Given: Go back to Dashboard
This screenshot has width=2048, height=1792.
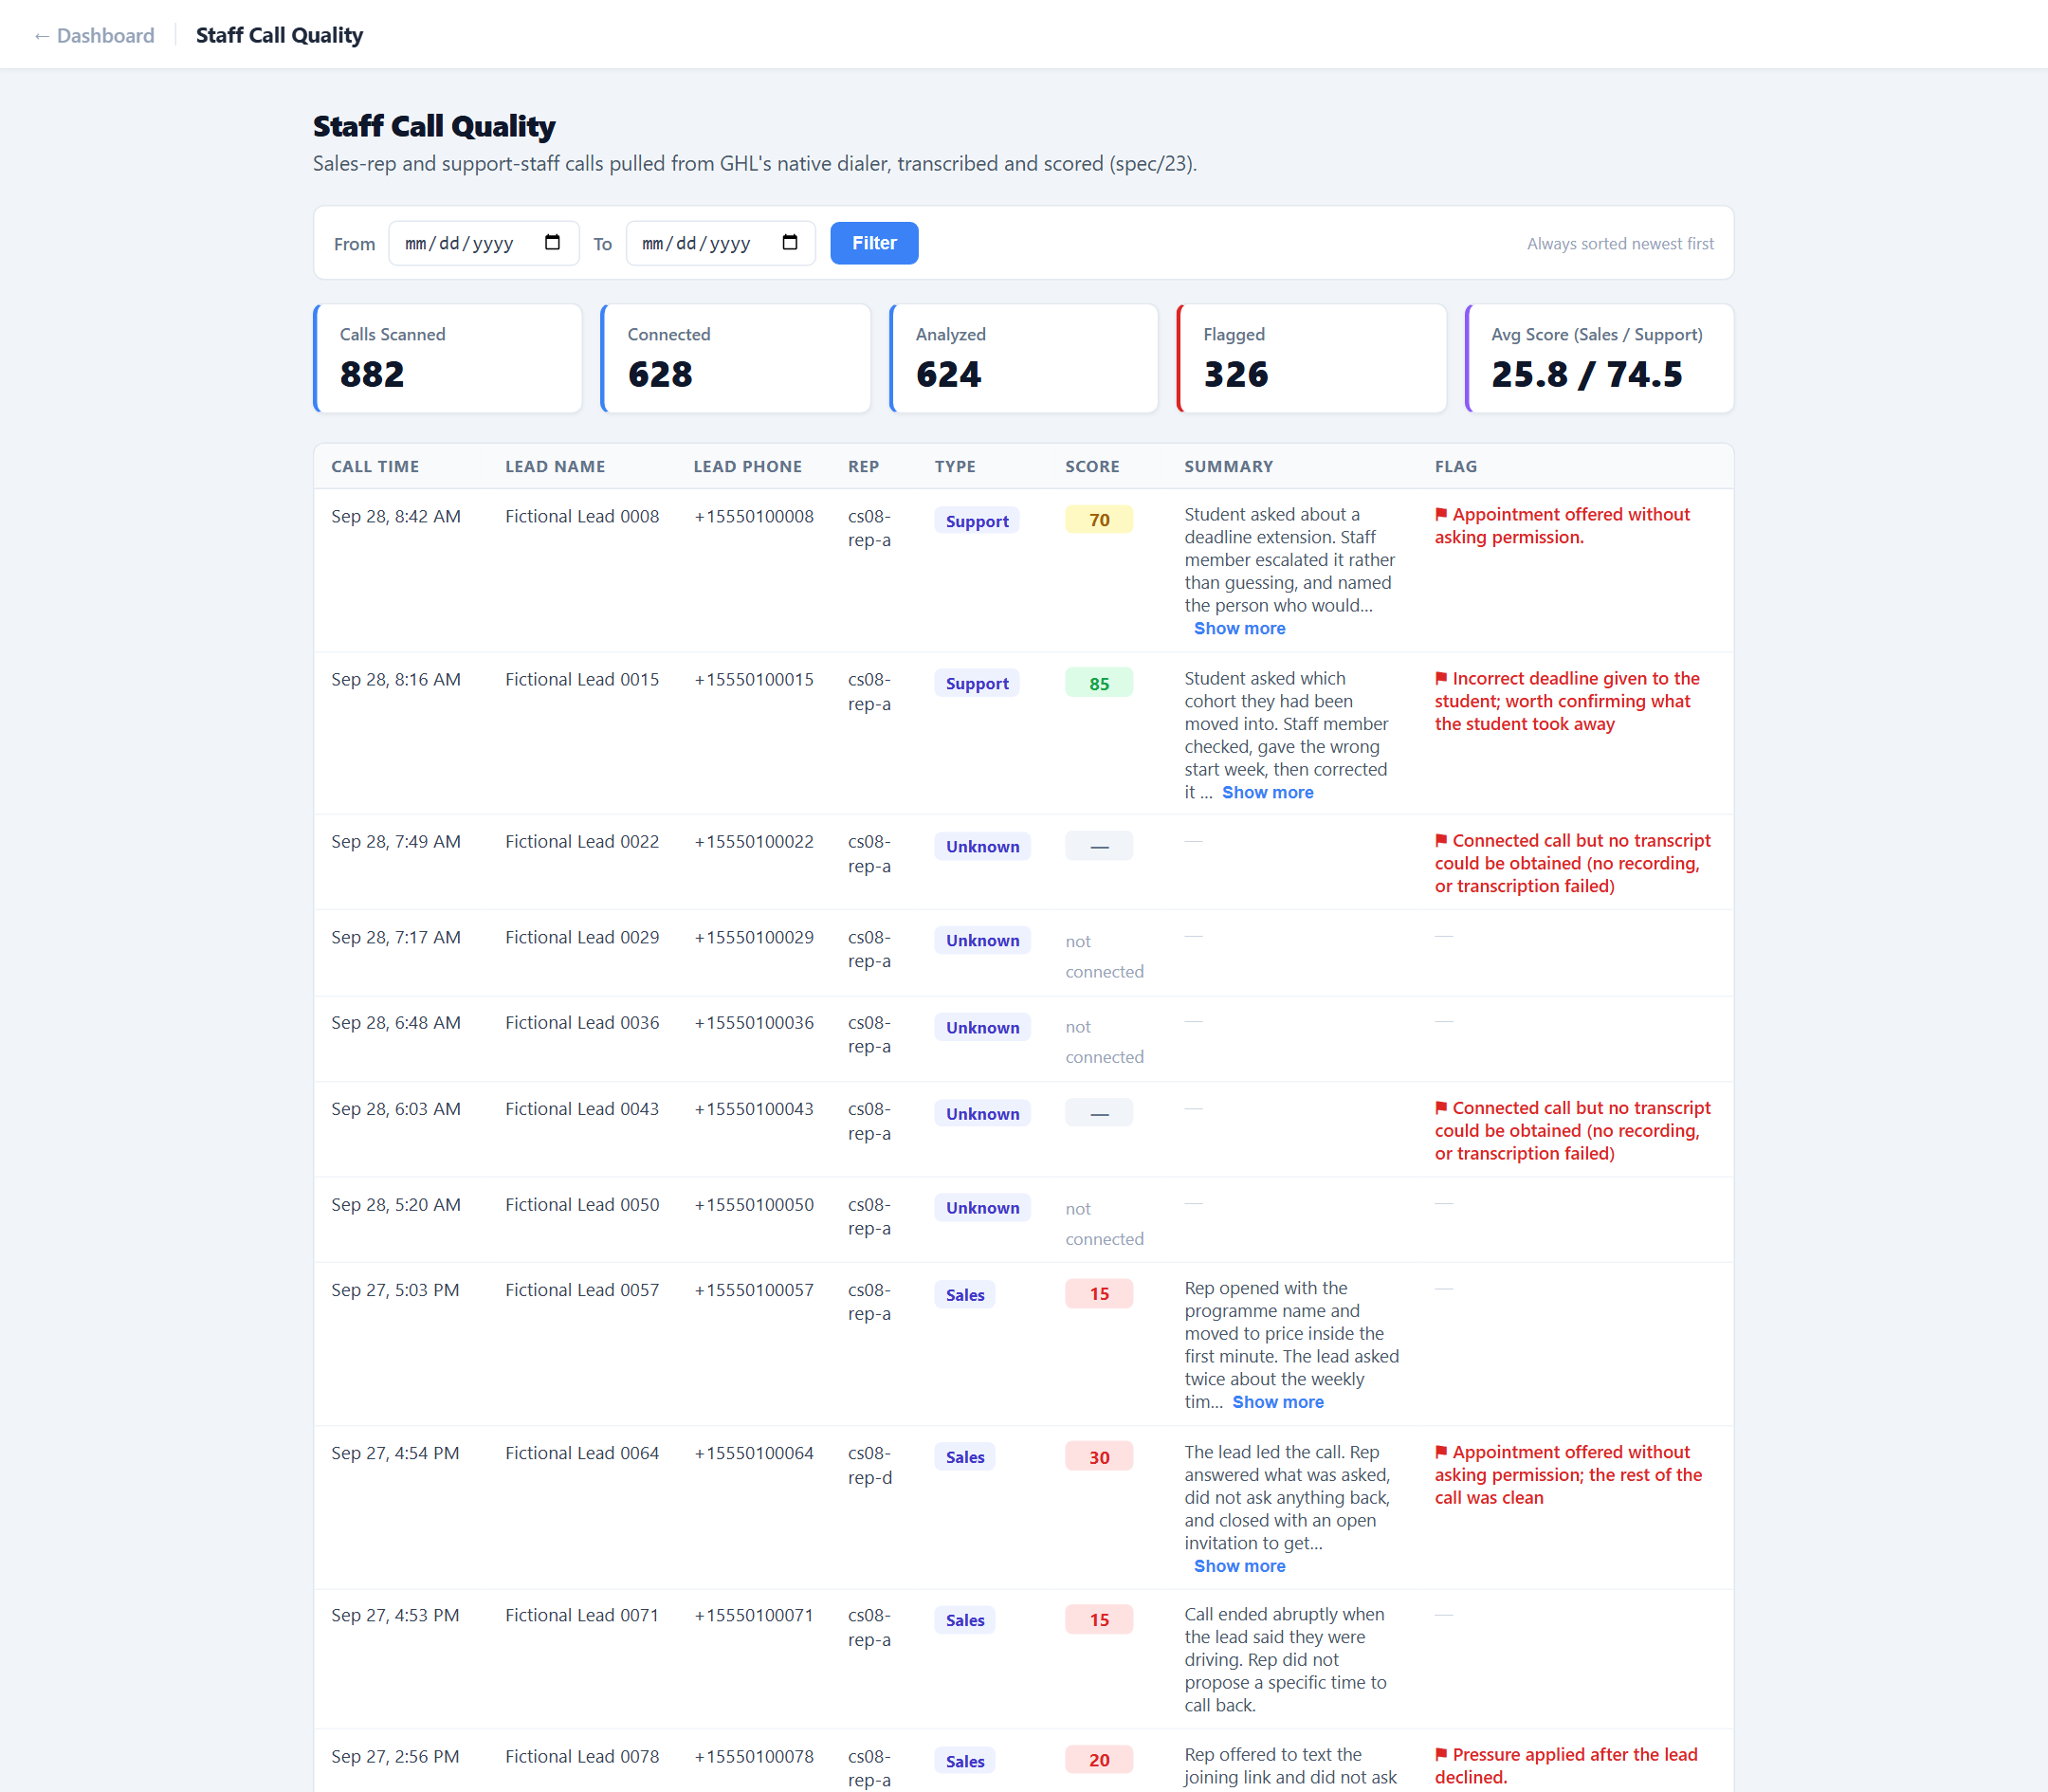Looking at the screenshot, I should click(94, 35).
